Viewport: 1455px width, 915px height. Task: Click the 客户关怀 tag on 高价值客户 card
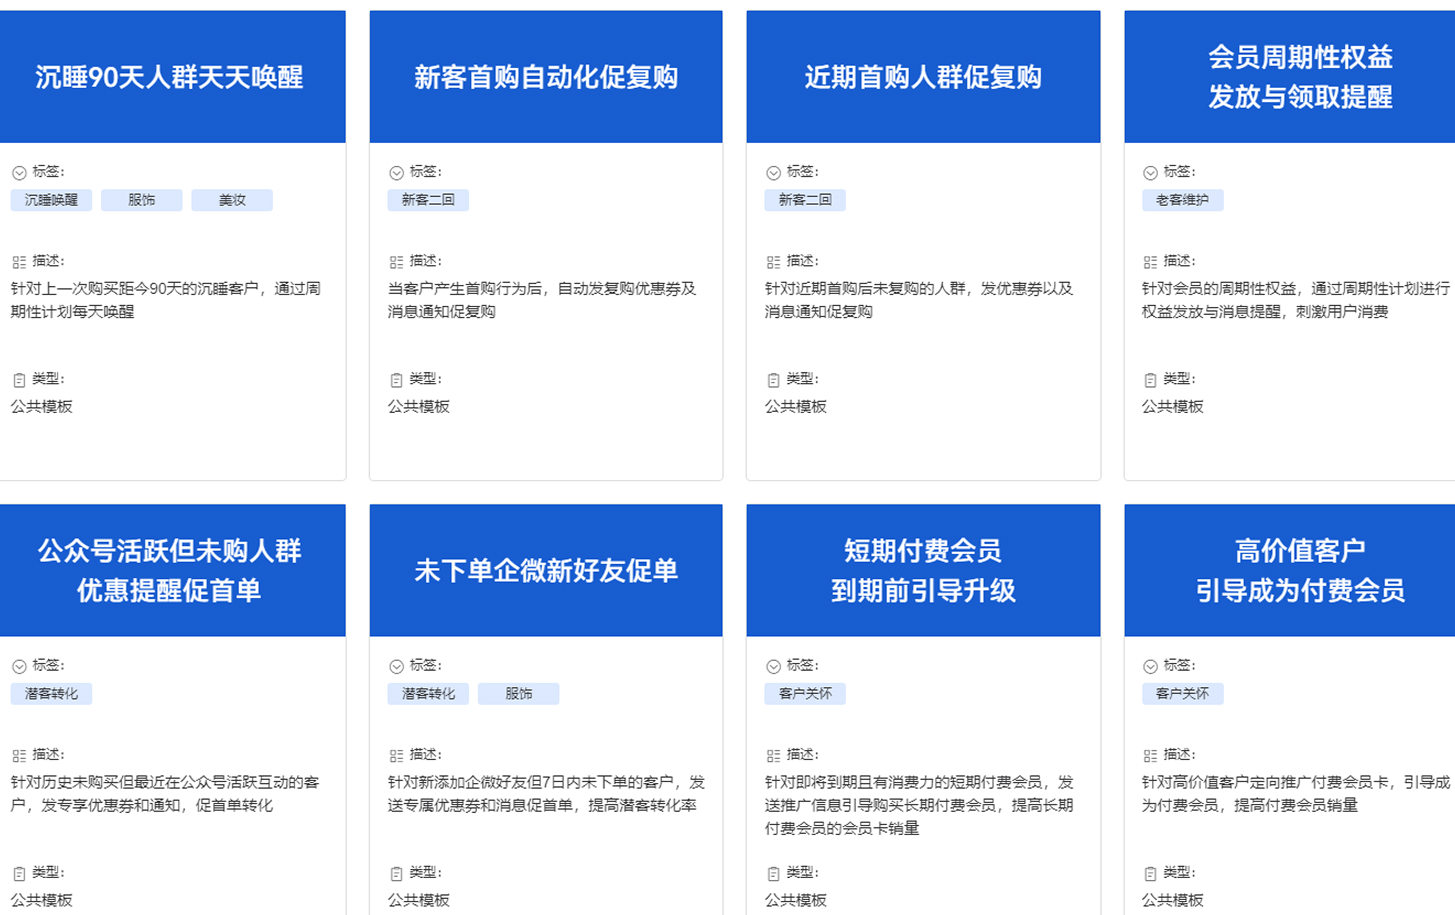coord(1183,693)
